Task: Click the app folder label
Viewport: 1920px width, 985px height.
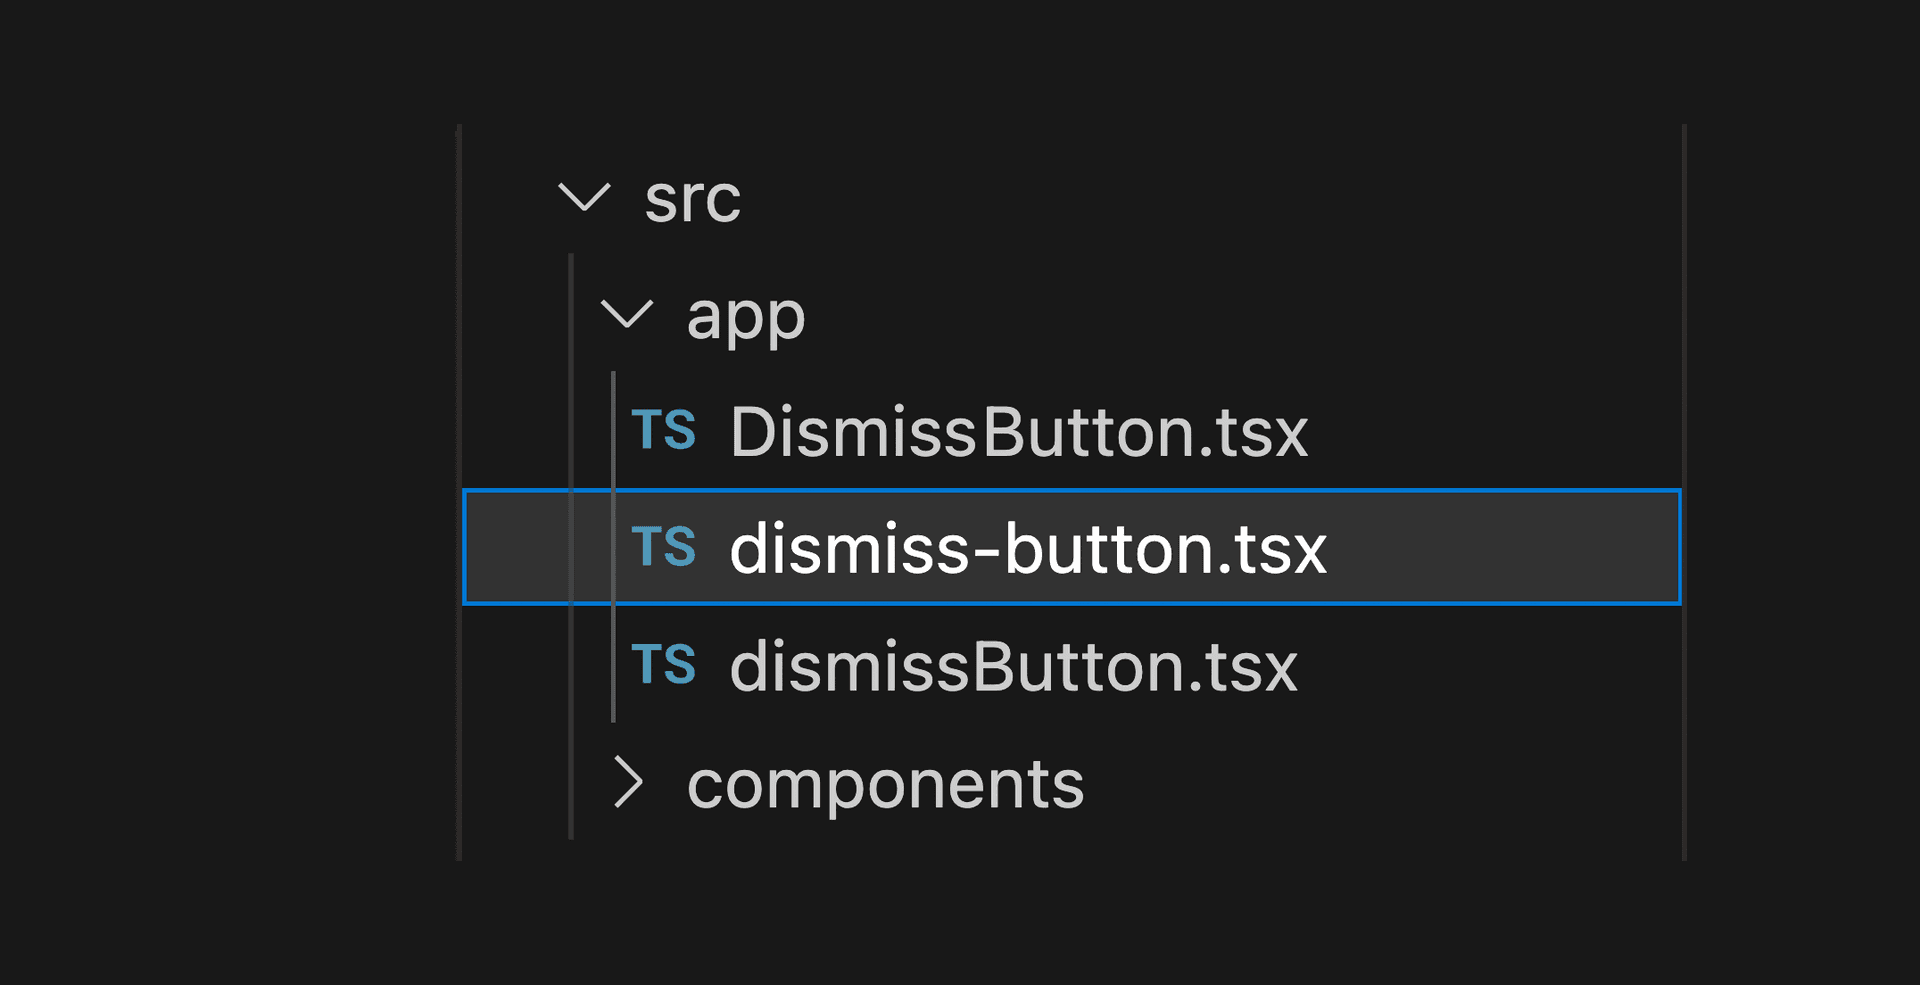Action: coord(745,316)
